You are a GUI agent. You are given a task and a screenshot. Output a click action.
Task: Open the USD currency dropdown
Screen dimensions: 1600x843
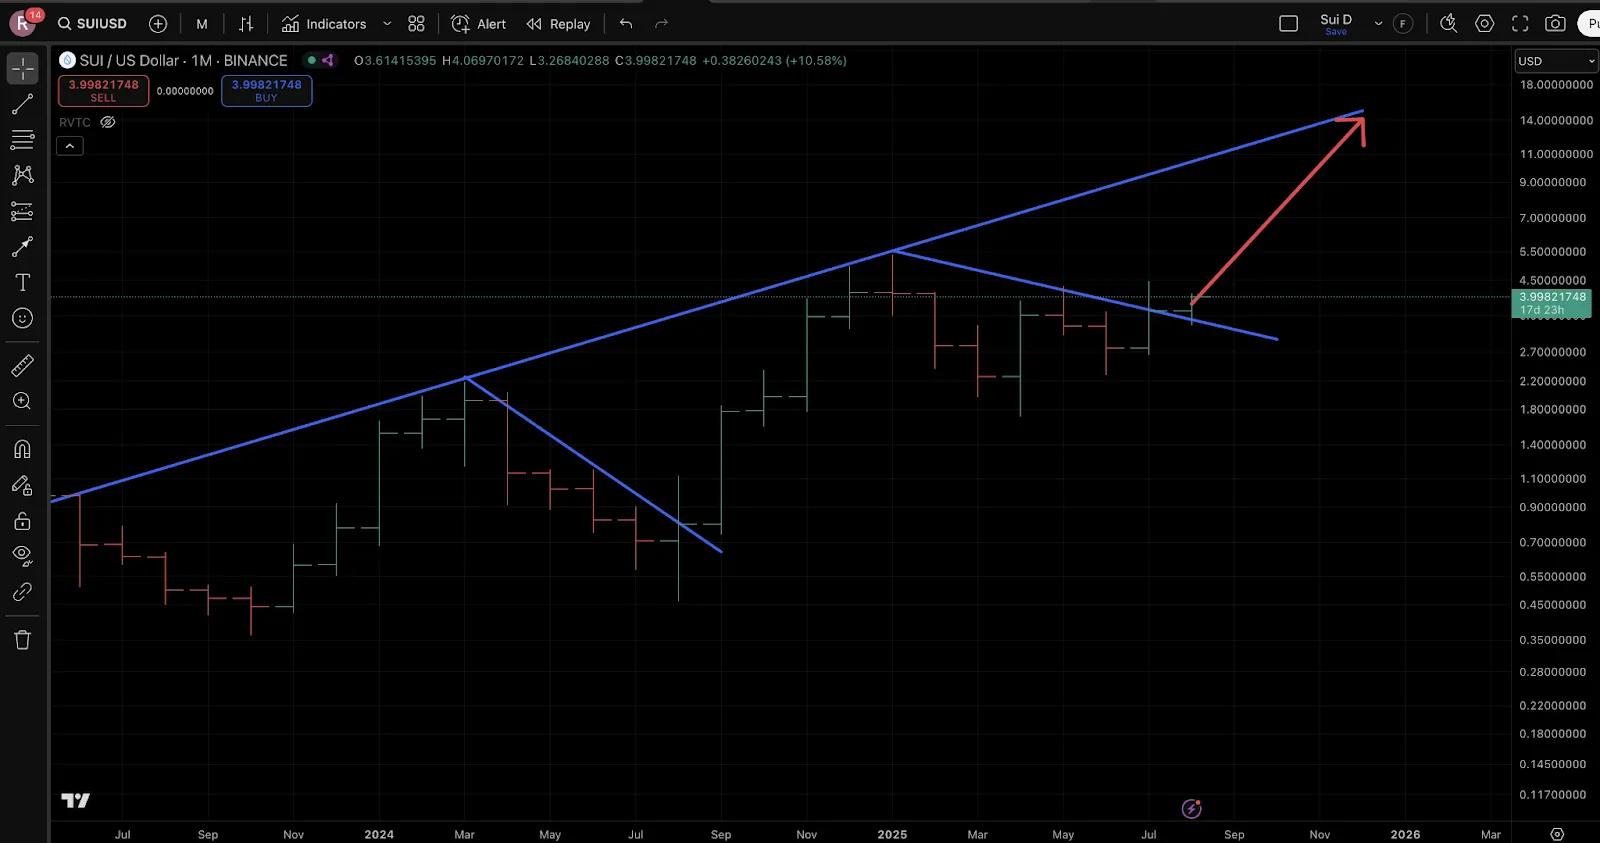tap(1556, 61)
